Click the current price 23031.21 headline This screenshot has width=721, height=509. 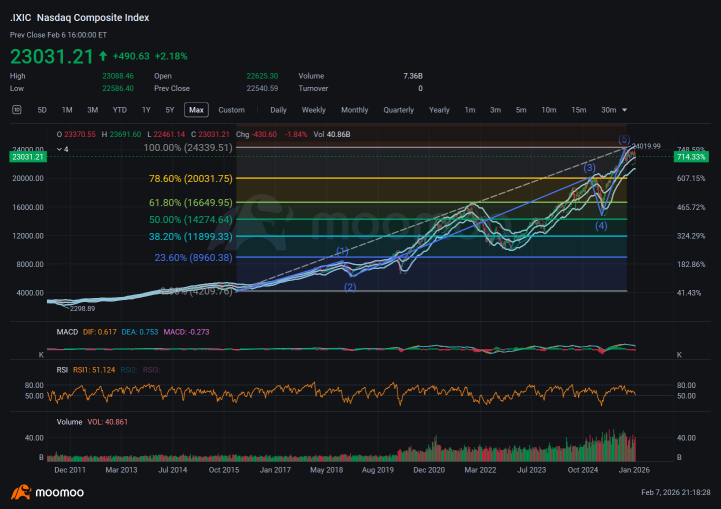[52, 57]
